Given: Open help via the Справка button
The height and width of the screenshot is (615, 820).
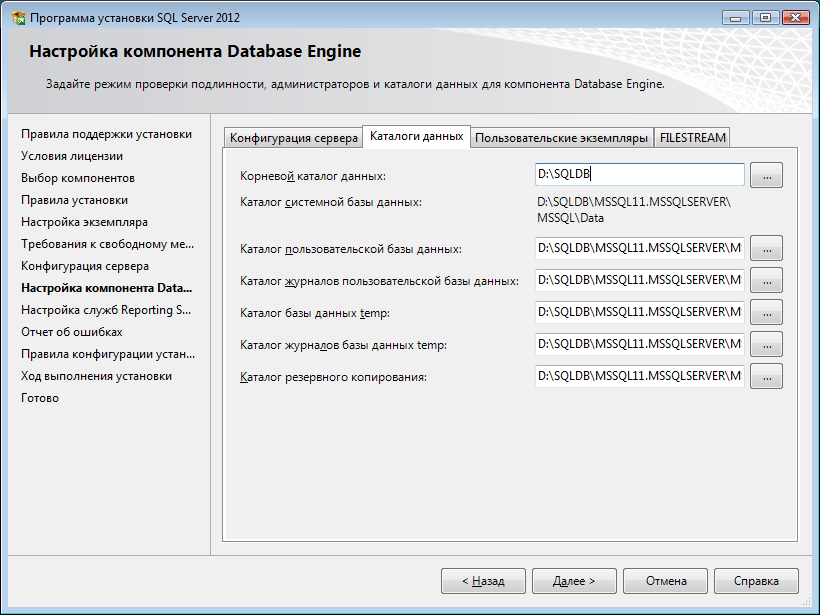Looking at the screenshot, I should [x=756, y=580].
